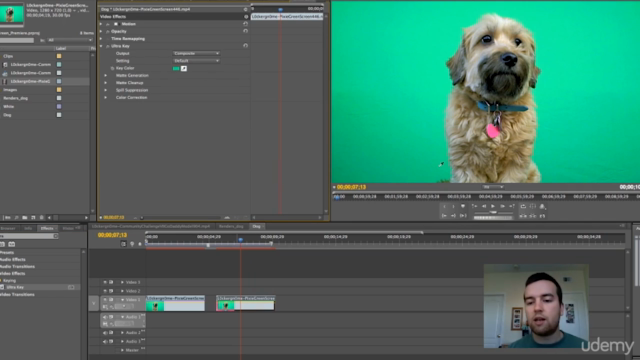The height and width of the screenshot is (360, 640).
Task: Toggle the Key Color animation stopwatch
Action: (x=112, y=68)
